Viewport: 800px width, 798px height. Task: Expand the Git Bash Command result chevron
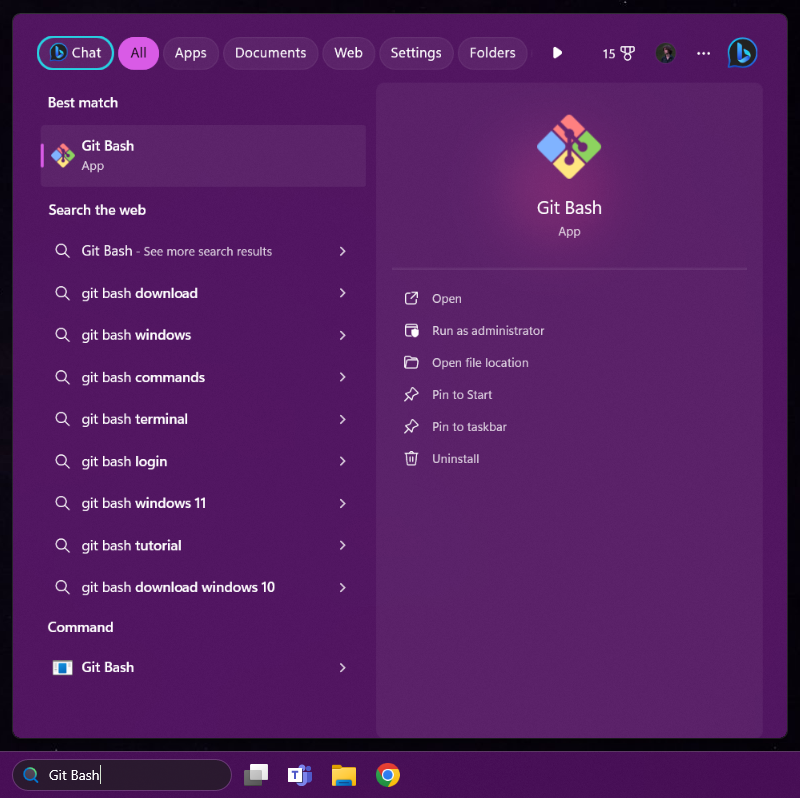click(x=342, y=667)
